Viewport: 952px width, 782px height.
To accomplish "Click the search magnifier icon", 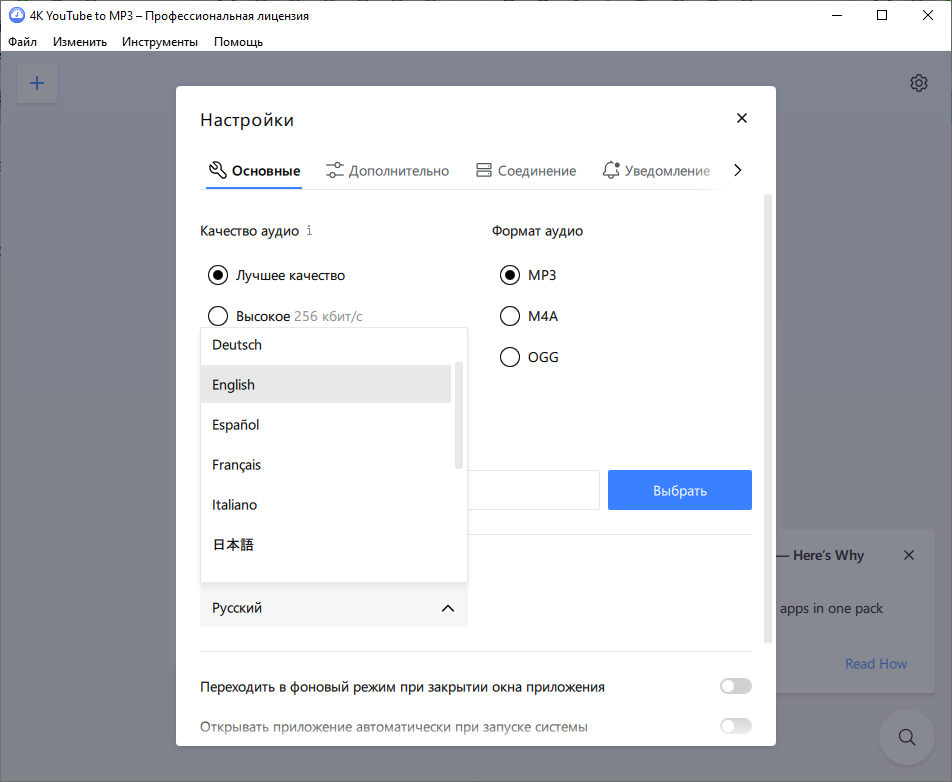I will (x=906, y=737).
